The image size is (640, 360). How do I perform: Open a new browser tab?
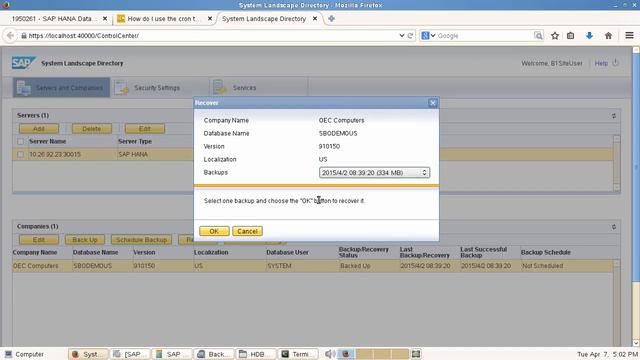click(331, 18)
